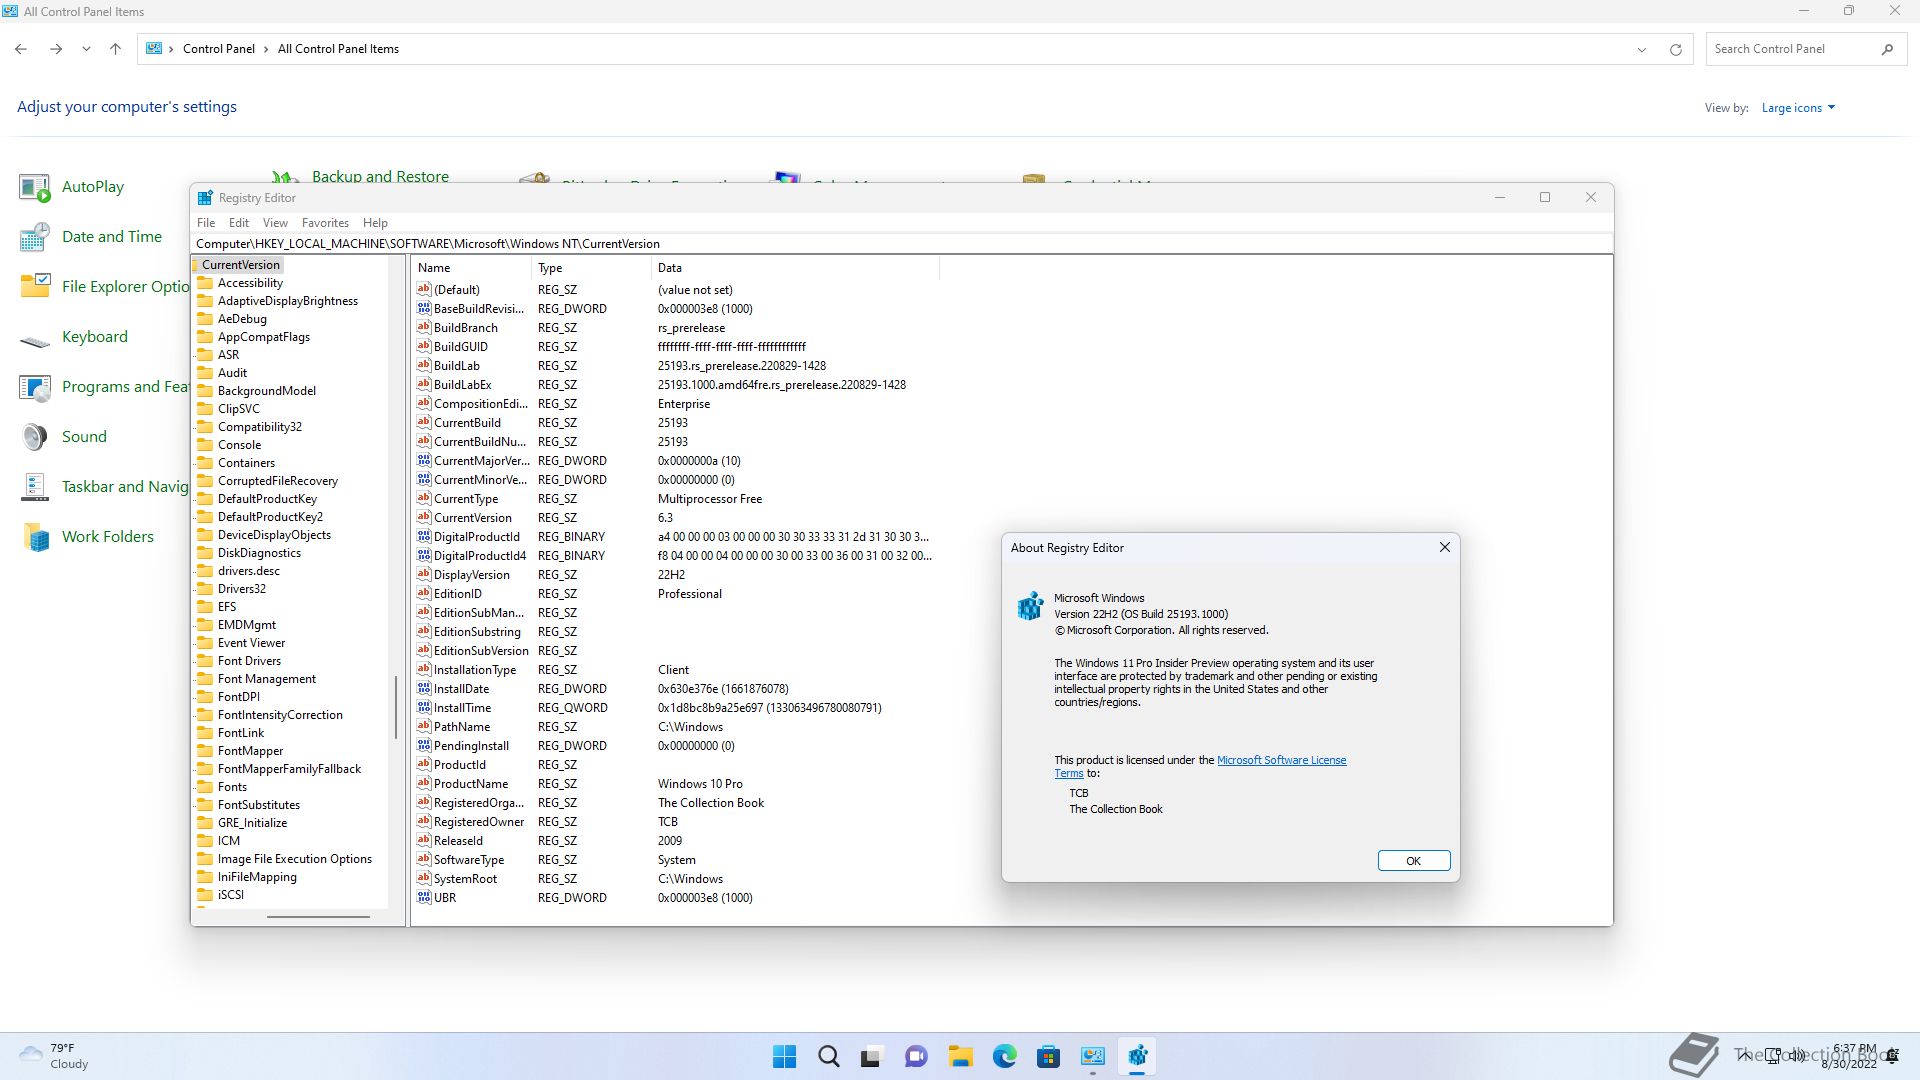Click the Type column header
Viewport: 1920px width, 1080px height.
591,268
